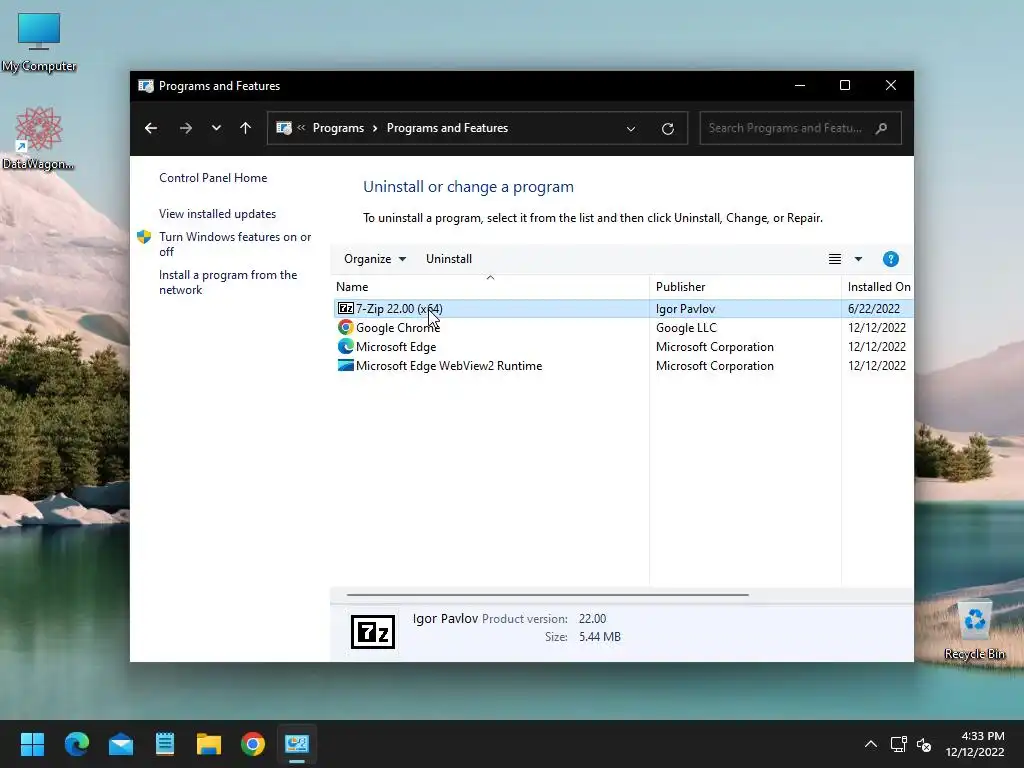Click the Google Chrome icon in the list
The height and width of the screenshot is (768, 1024).
(345, 327)
